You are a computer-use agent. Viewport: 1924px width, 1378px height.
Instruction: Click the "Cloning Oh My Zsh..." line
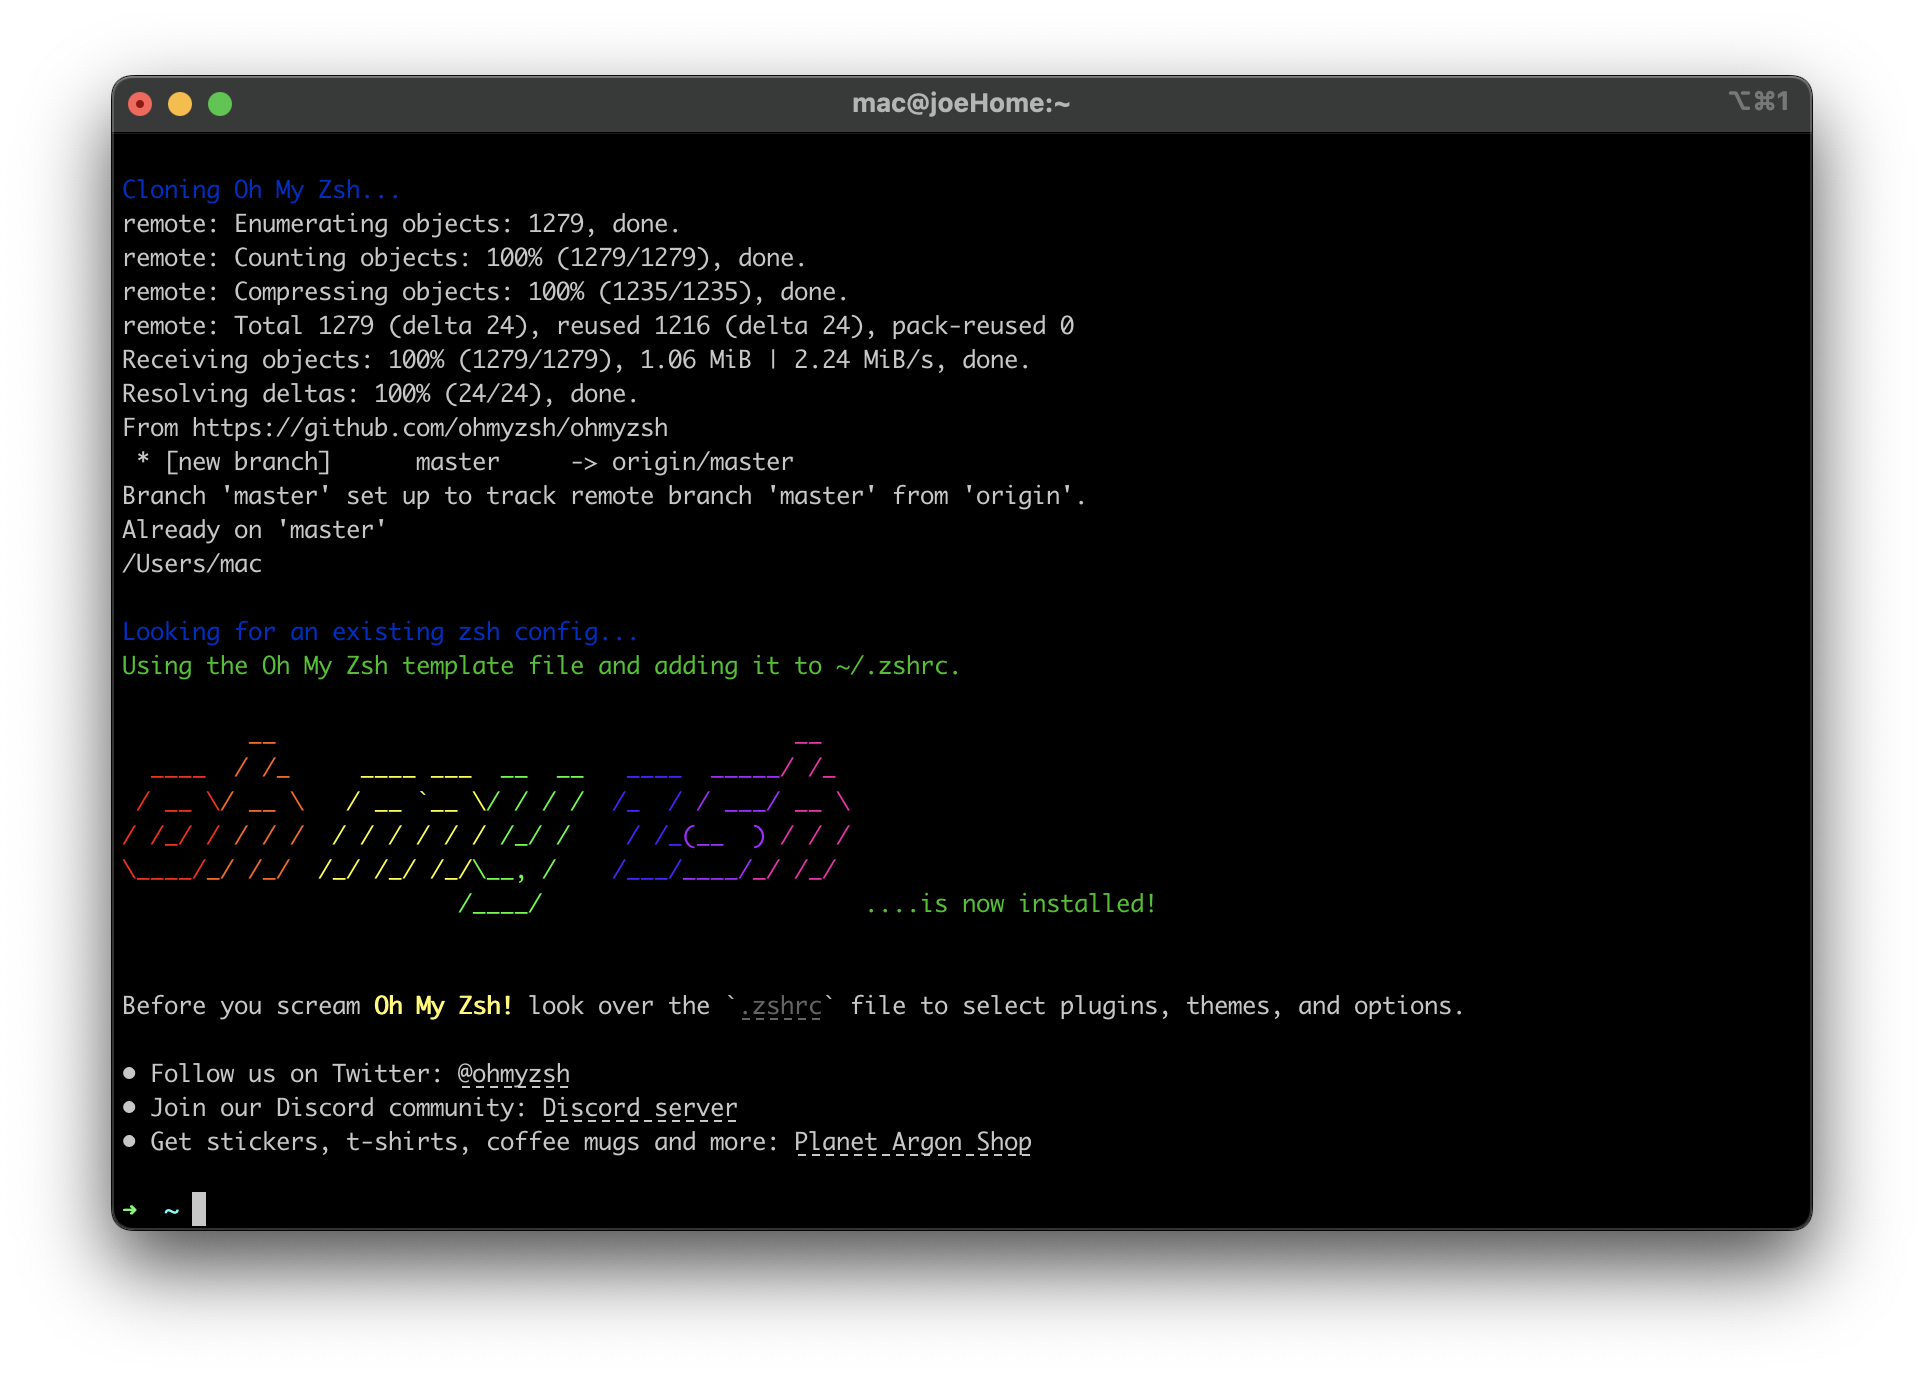point(260,190)
